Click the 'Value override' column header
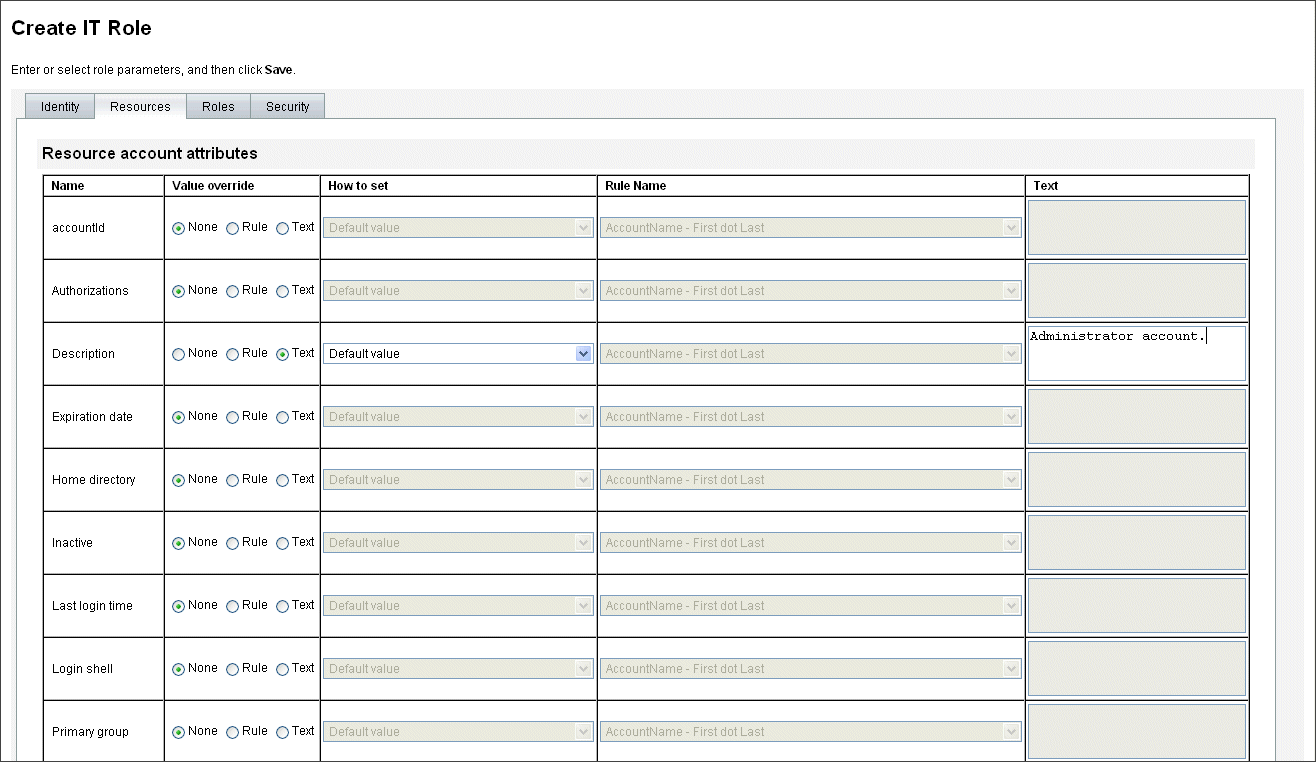Screen dimensions: 1316x762 [213, 186]
